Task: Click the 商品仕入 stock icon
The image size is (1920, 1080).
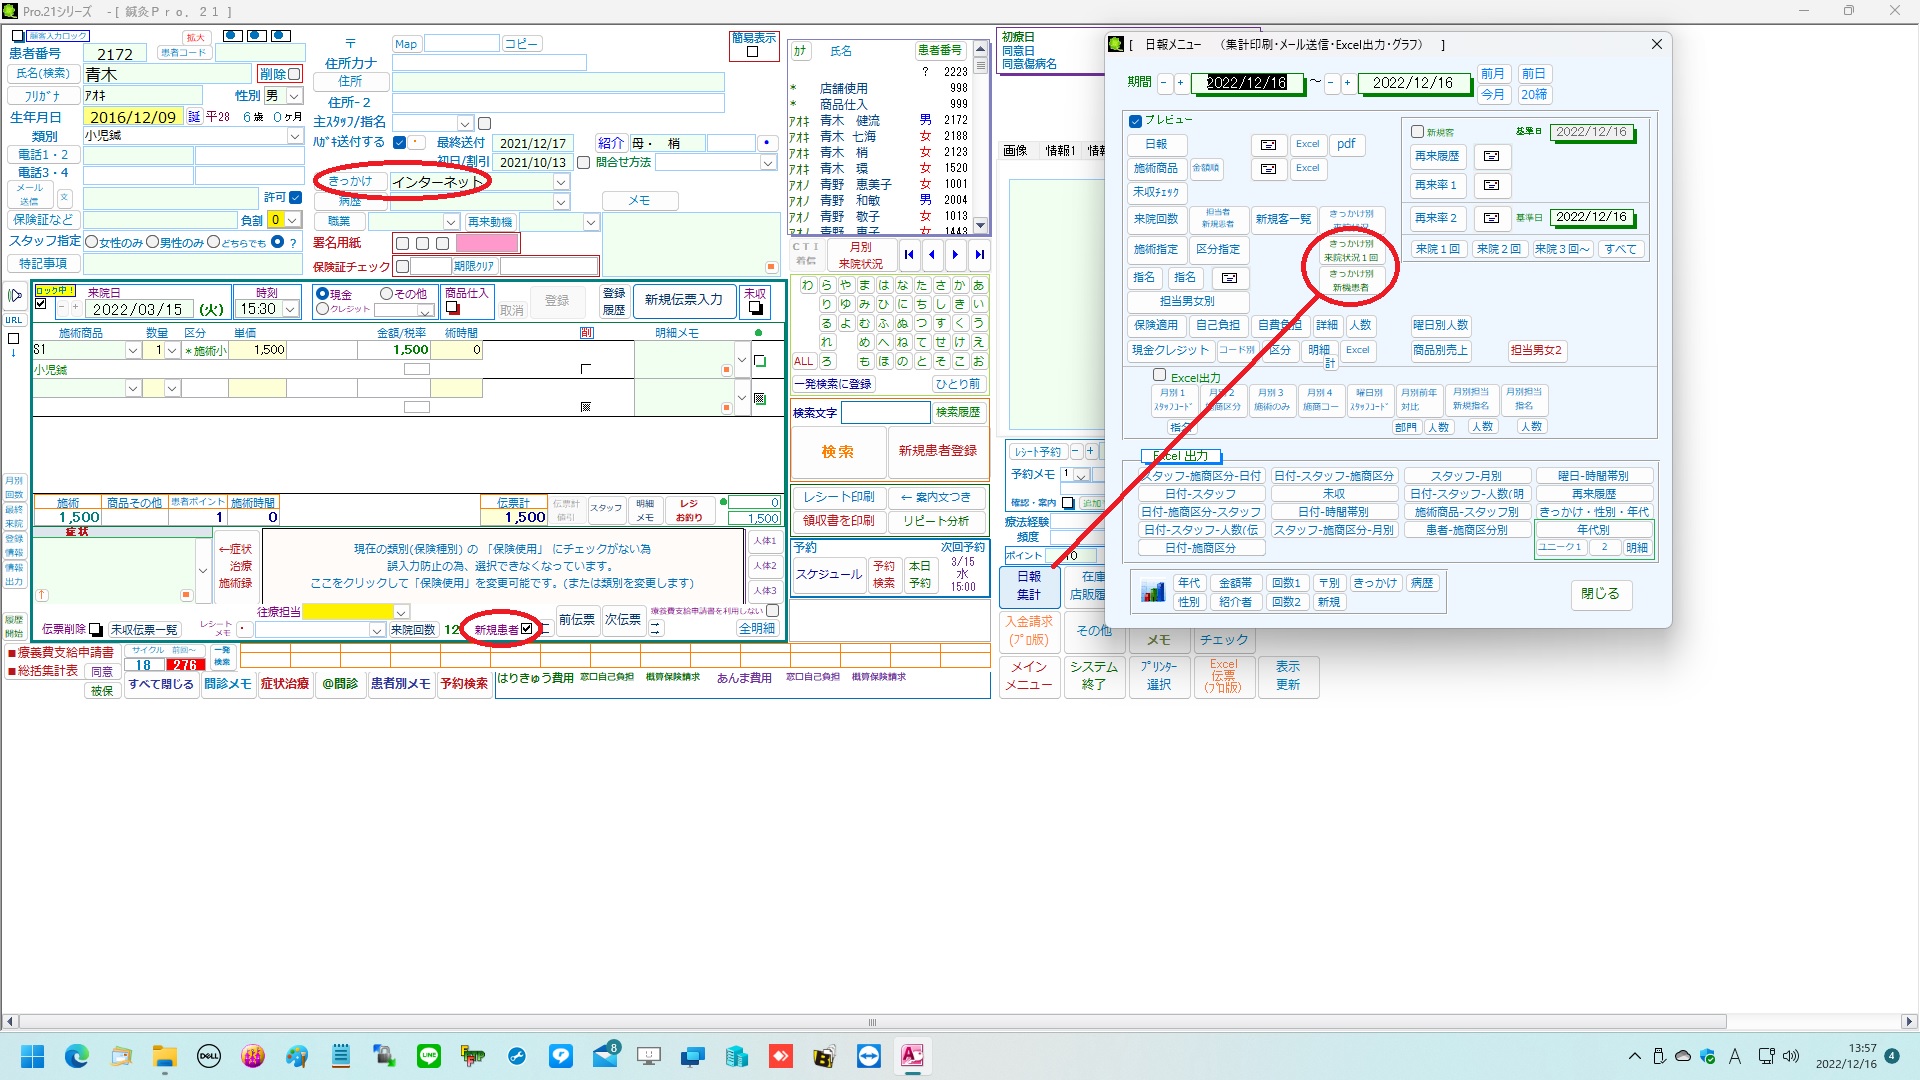Action: click(x=453, y=308)
